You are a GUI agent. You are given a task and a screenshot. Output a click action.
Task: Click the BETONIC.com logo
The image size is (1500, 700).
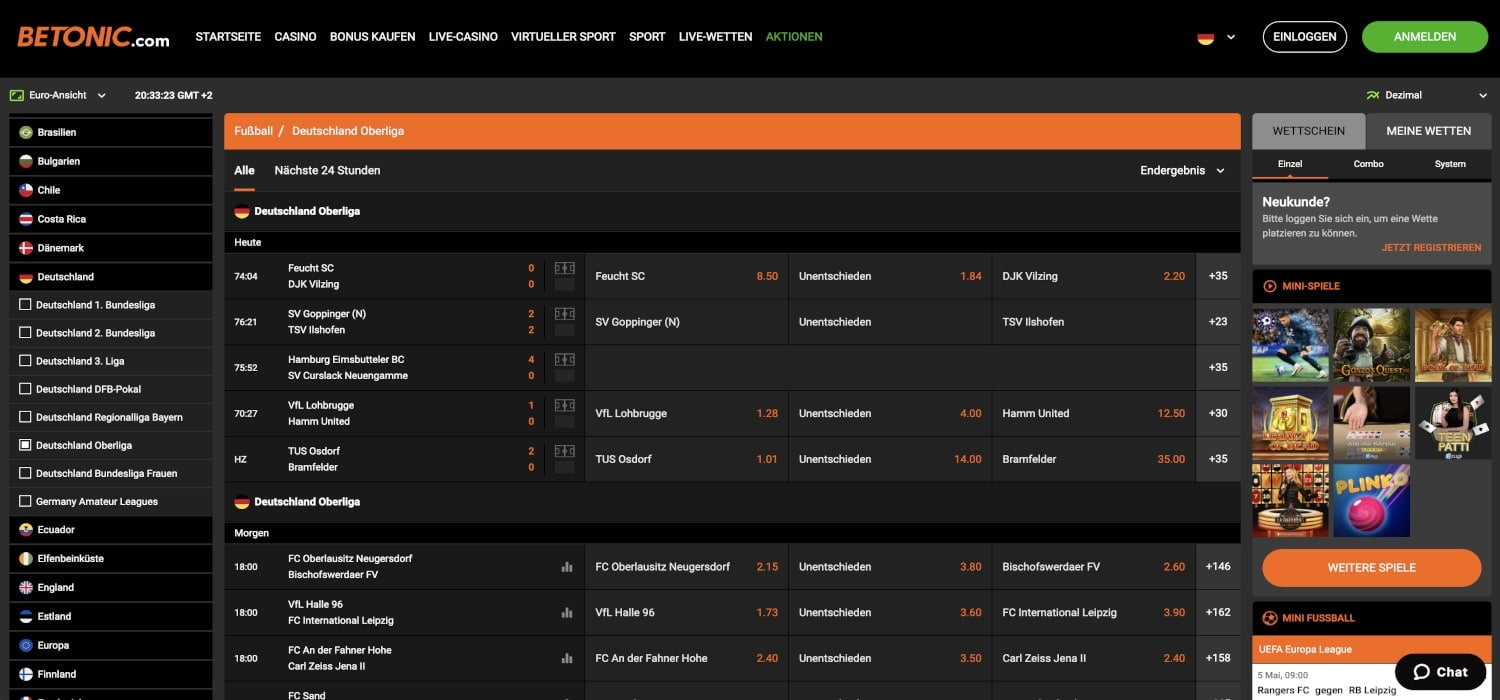pos(93,37)
